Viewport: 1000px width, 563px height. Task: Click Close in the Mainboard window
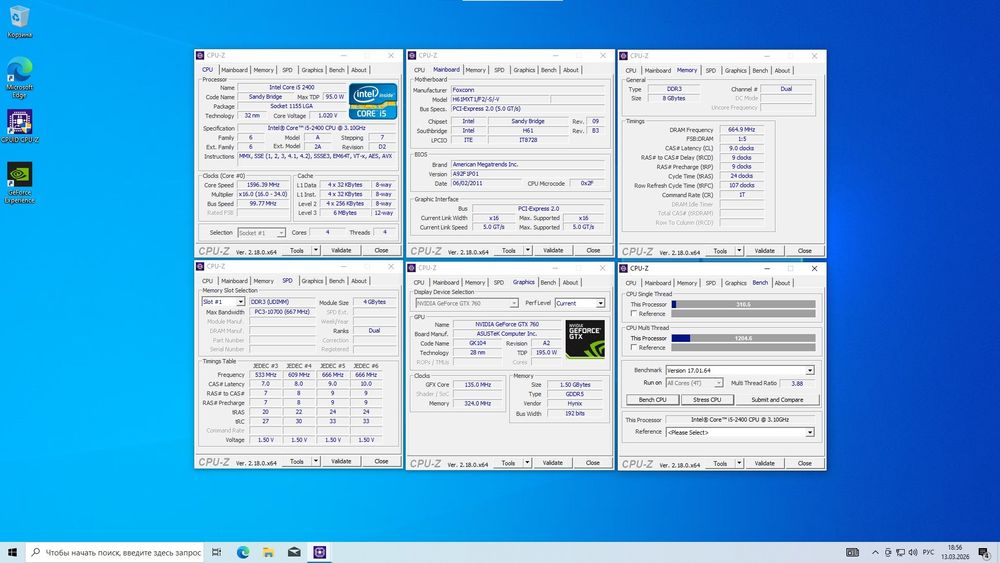pos(593,251)
